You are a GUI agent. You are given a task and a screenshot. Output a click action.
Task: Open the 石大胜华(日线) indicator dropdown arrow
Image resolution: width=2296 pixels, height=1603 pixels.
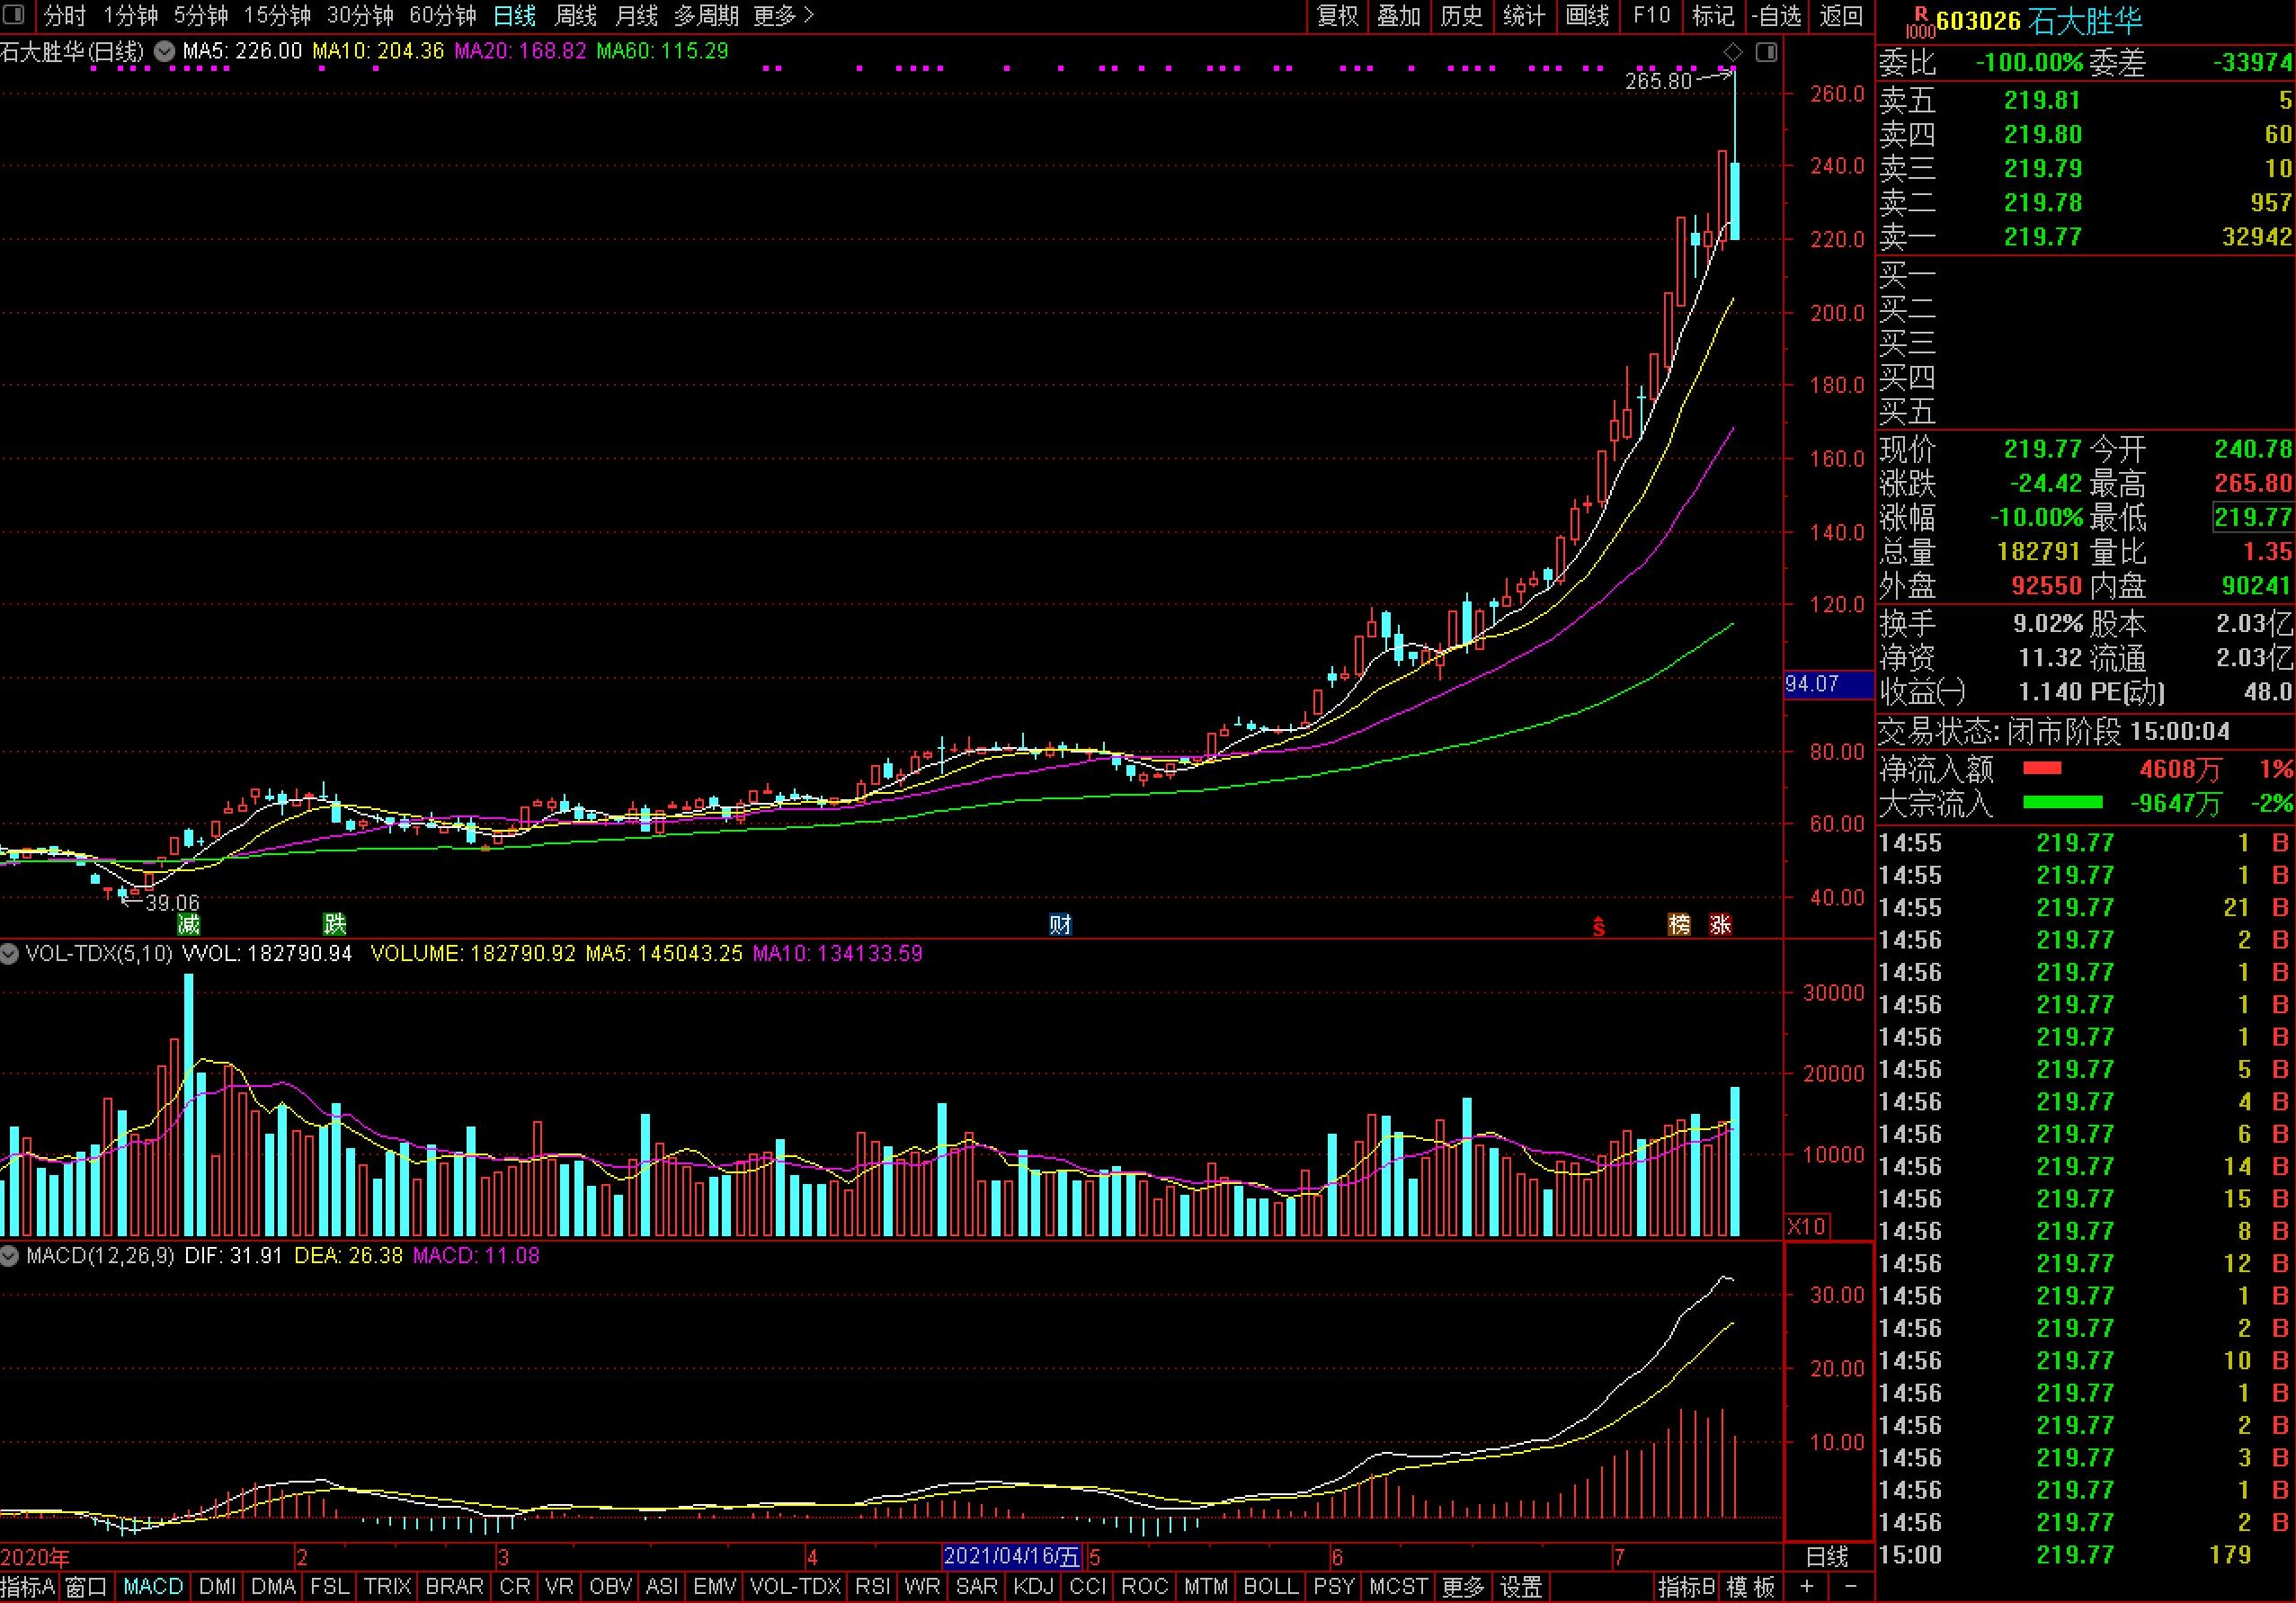(164, 51)
